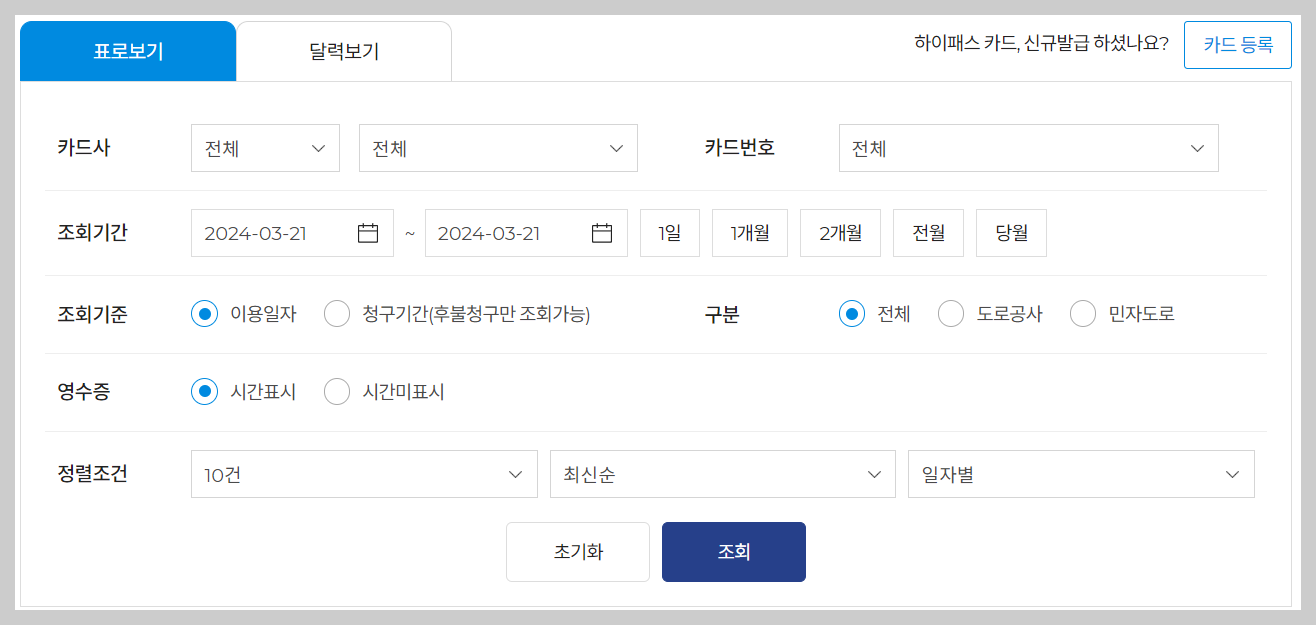
Task: Open the 카드번호 dropdown
Action: pos(1028,147)
